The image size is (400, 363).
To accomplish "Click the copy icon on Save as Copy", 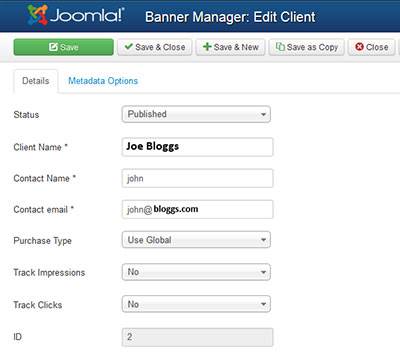I will click(x=280, y=47).
